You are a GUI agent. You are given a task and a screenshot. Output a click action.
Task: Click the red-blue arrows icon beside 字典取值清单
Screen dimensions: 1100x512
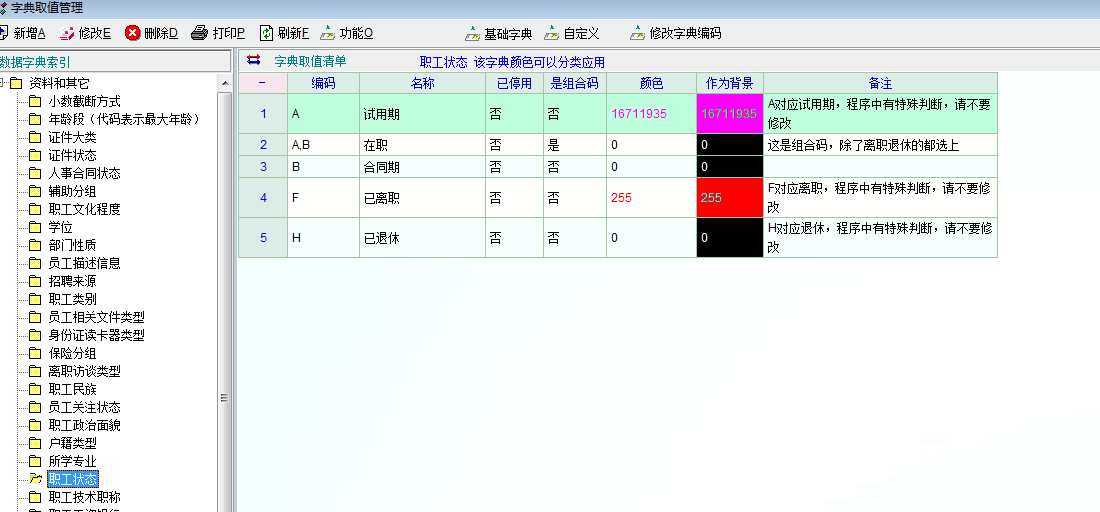pos(253,60)
